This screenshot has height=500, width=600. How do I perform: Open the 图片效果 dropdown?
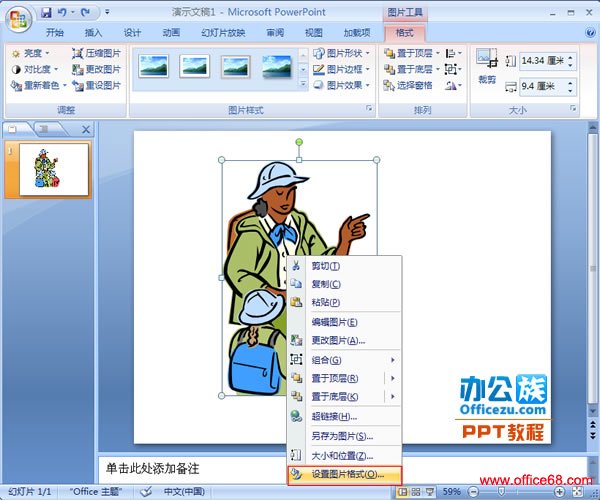[341, 85]
